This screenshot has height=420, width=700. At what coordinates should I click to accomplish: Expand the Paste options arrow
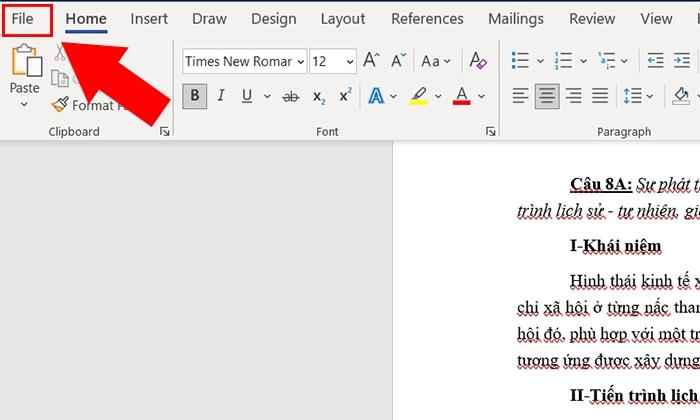tap(24, 104)
